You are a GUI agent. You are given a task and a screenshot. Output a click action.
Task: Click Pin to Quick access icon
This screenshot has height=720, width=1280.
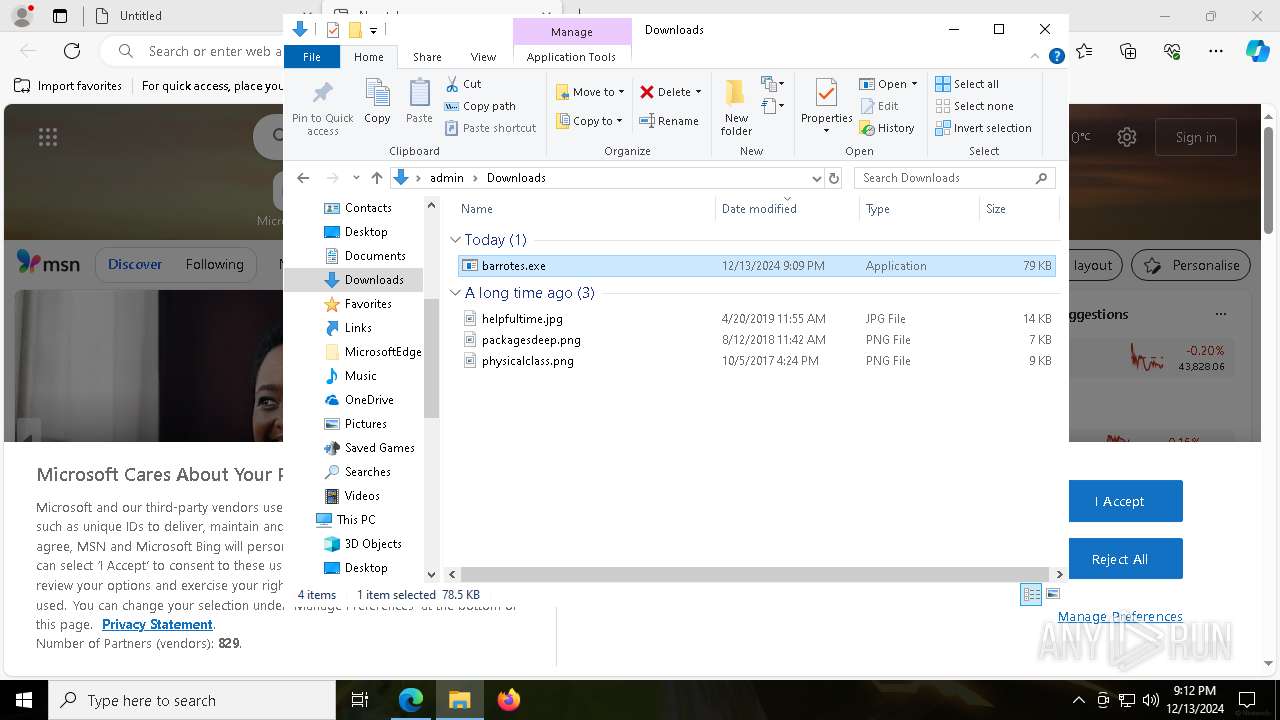[x=322, y=109]
